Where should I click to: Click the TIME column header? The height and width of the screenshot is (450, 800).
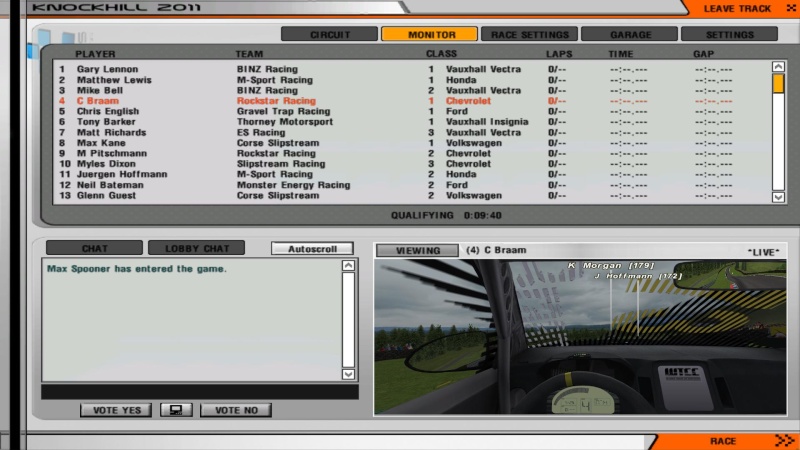click(x=620, y=54)
